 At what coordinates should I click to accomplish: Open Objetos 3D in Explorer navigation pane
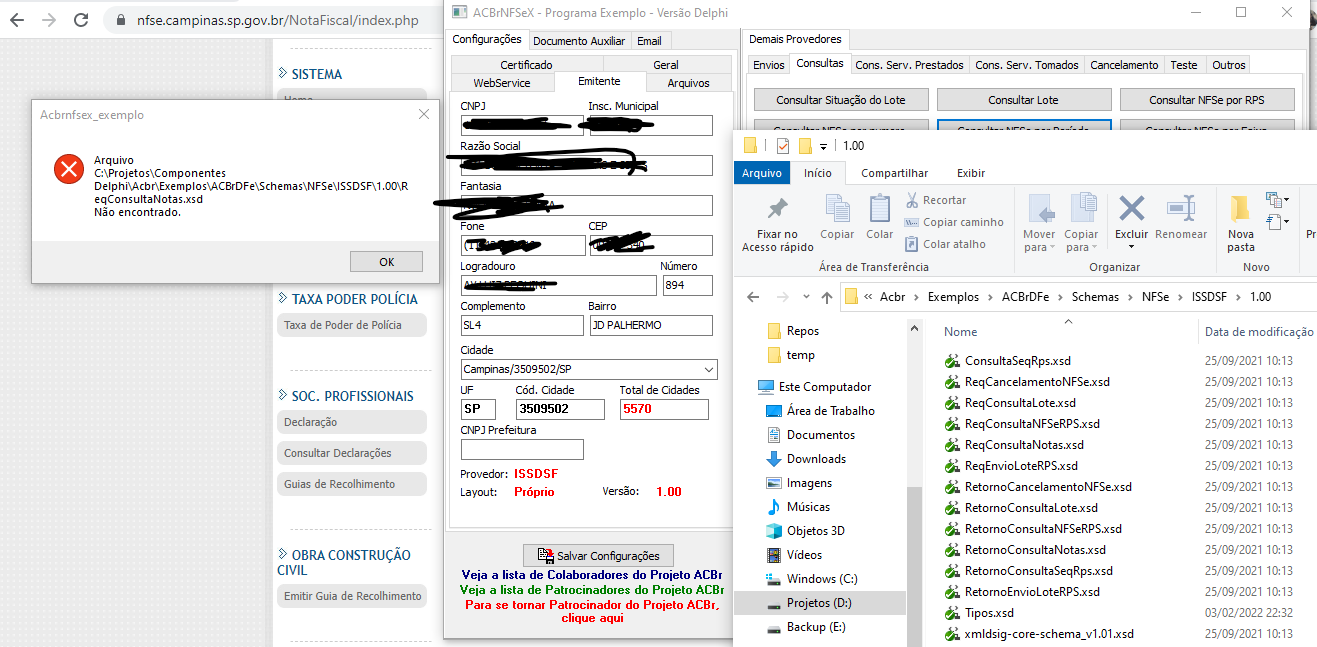pyautogui.click(x=815, y=531)
